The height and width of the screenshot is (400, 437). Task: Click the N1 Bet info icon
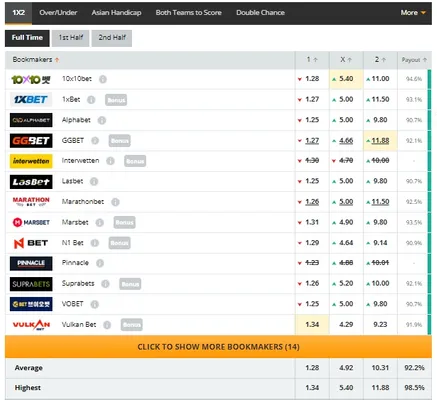tap(95, 243)
